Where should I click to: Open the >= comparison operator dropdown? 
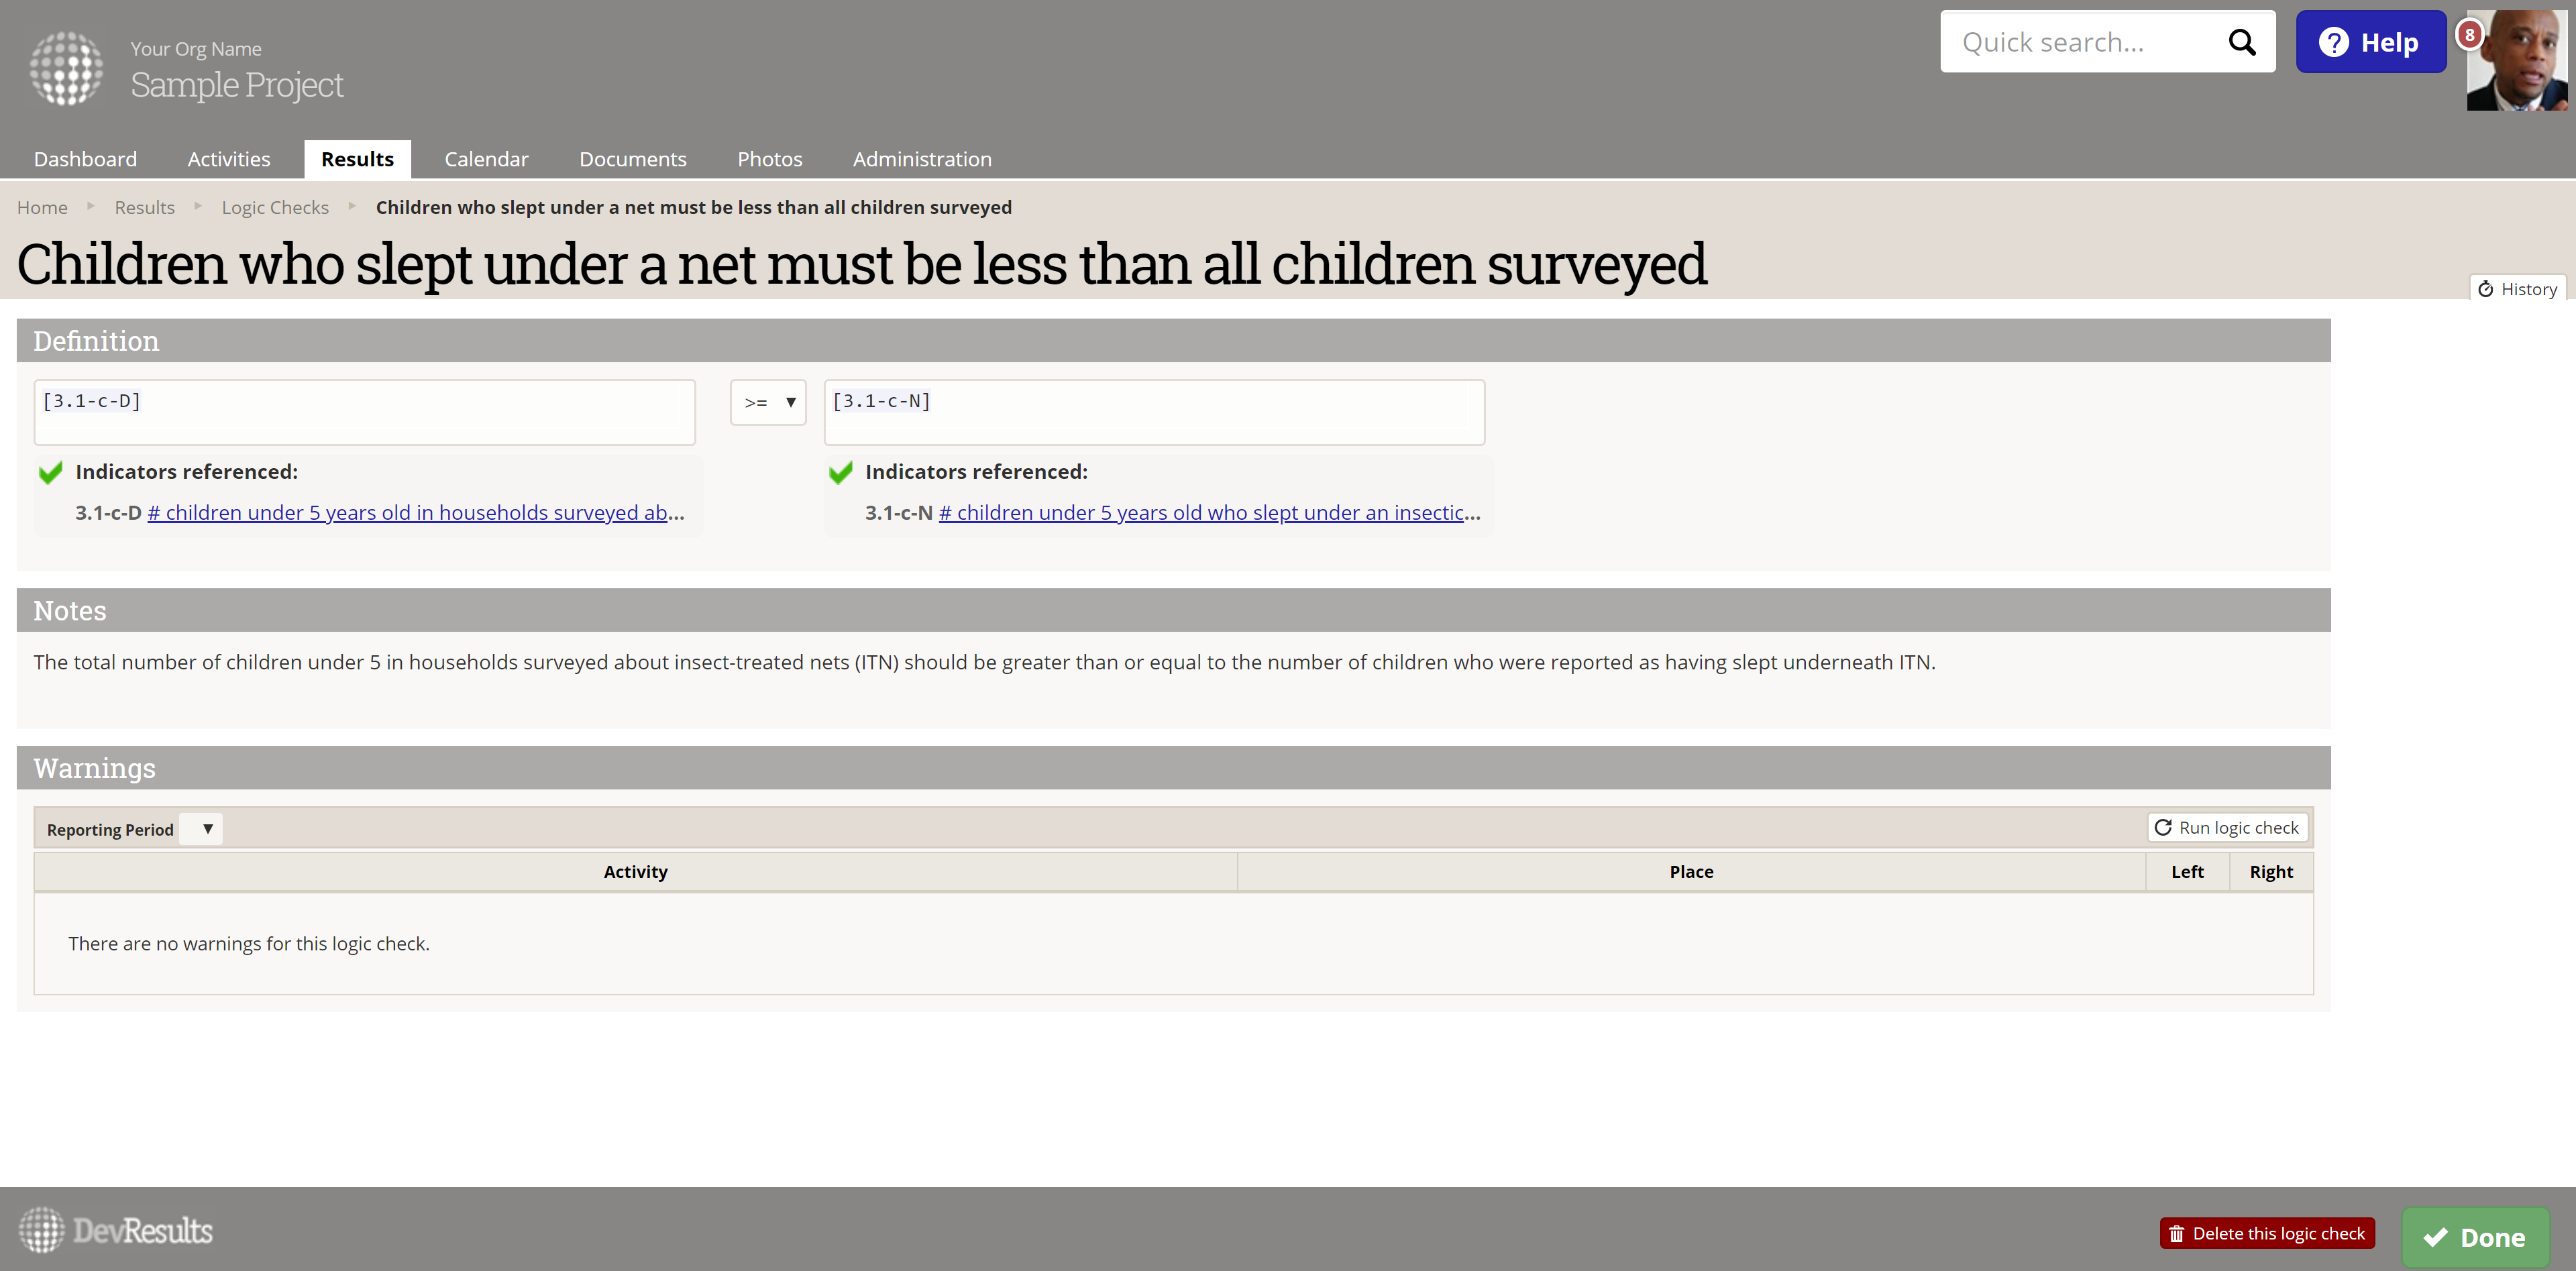[x=768, y=402]
